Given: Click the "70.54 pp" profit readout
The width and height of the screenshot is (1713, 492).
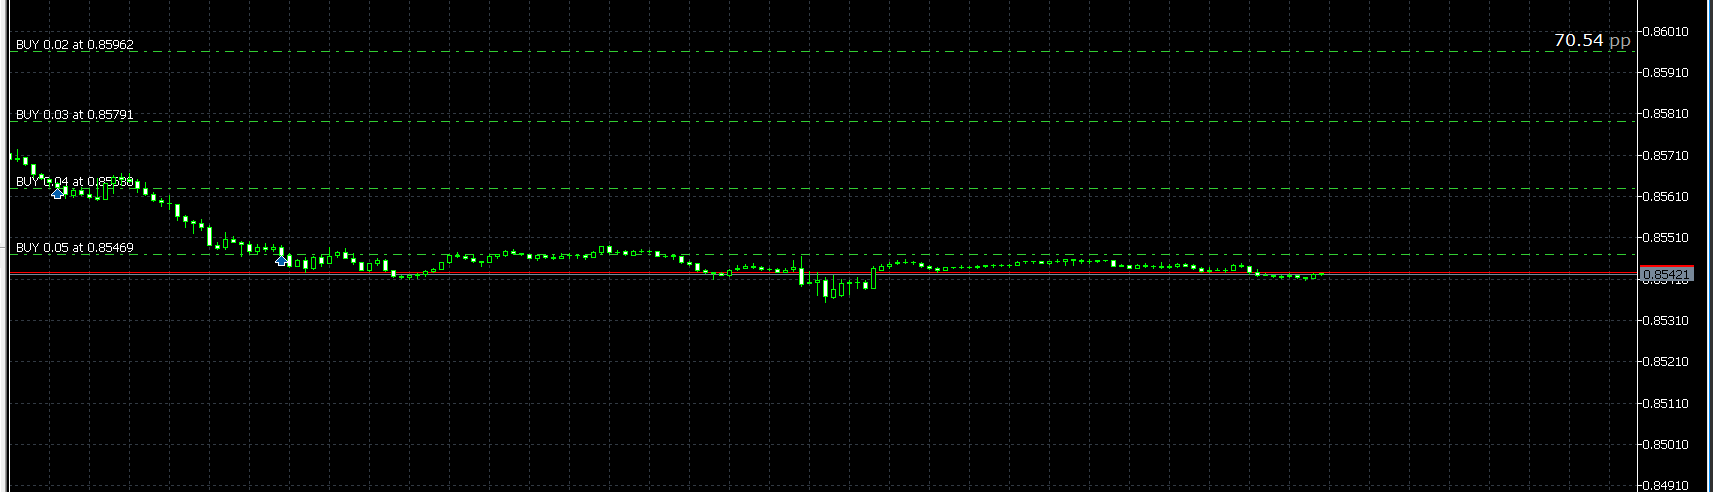Looking at the screenshot, I should pos(1592,40).
